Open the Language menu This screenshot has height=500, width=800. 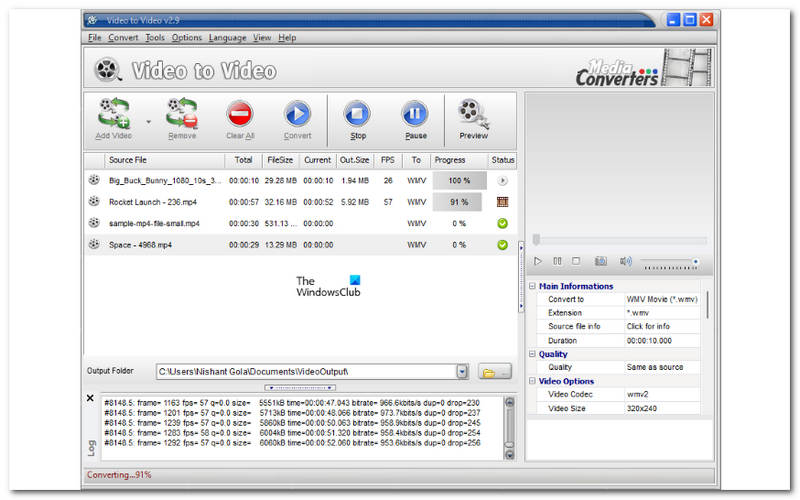coord(227,38)
